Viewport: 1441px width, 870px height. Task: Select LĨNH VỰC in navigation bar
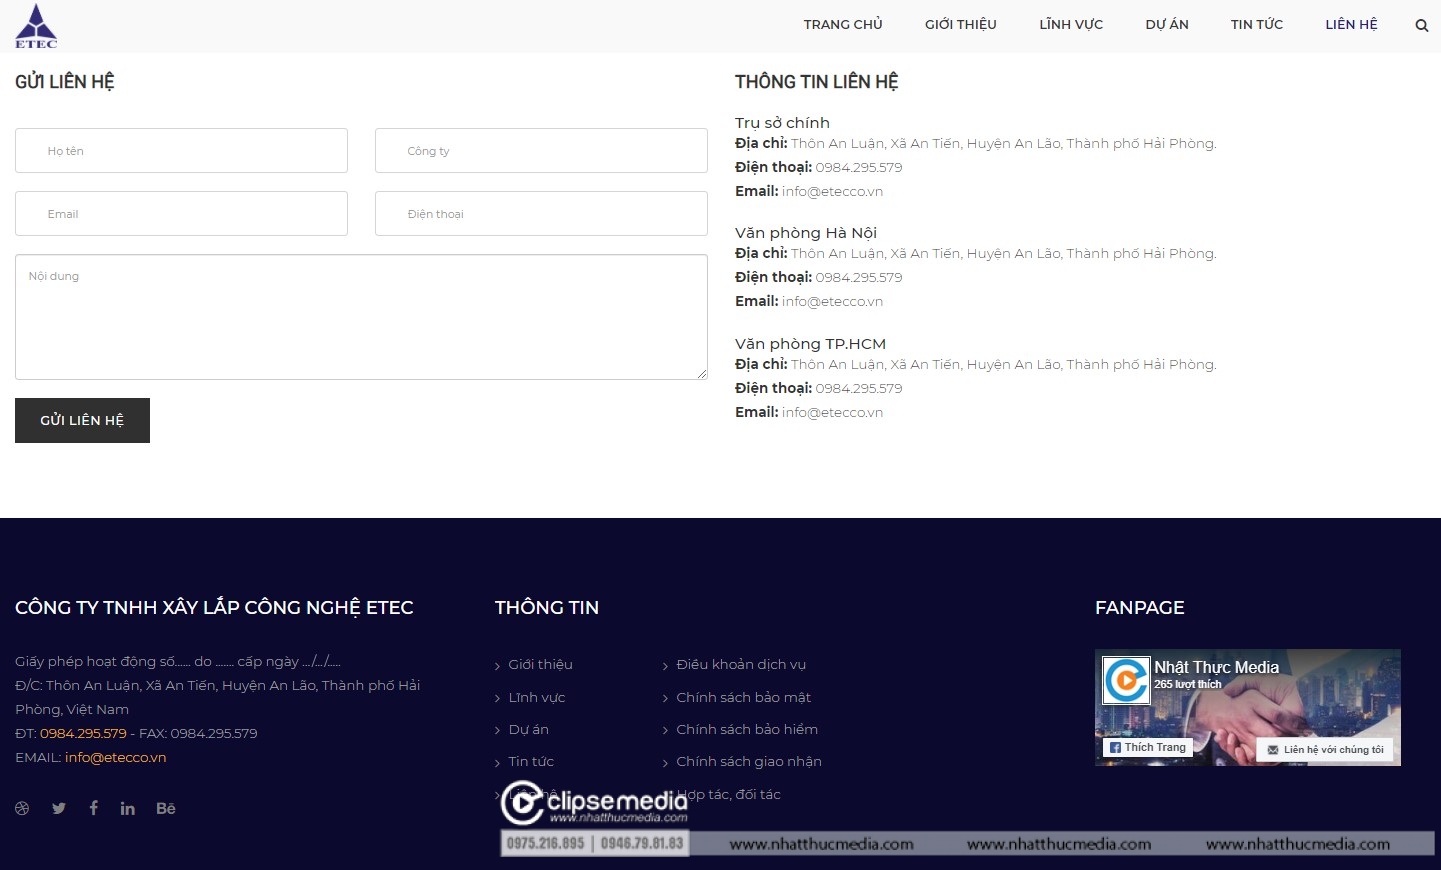(x=1070, y=25)
